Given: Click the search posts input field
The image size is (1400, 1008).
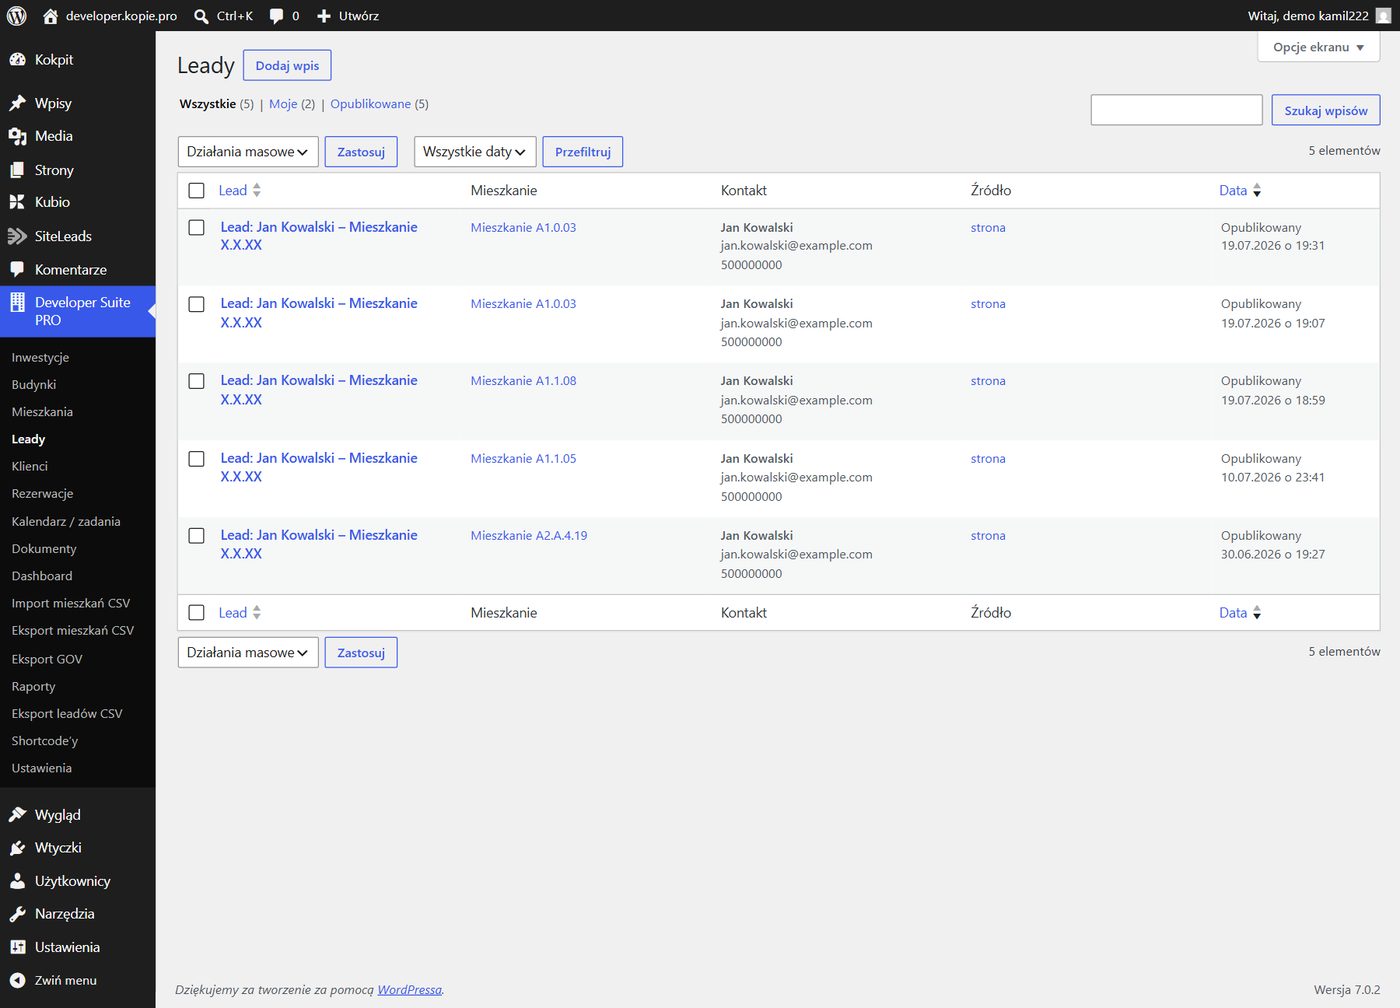Looking at the screenshot, I should [1176, 110].
